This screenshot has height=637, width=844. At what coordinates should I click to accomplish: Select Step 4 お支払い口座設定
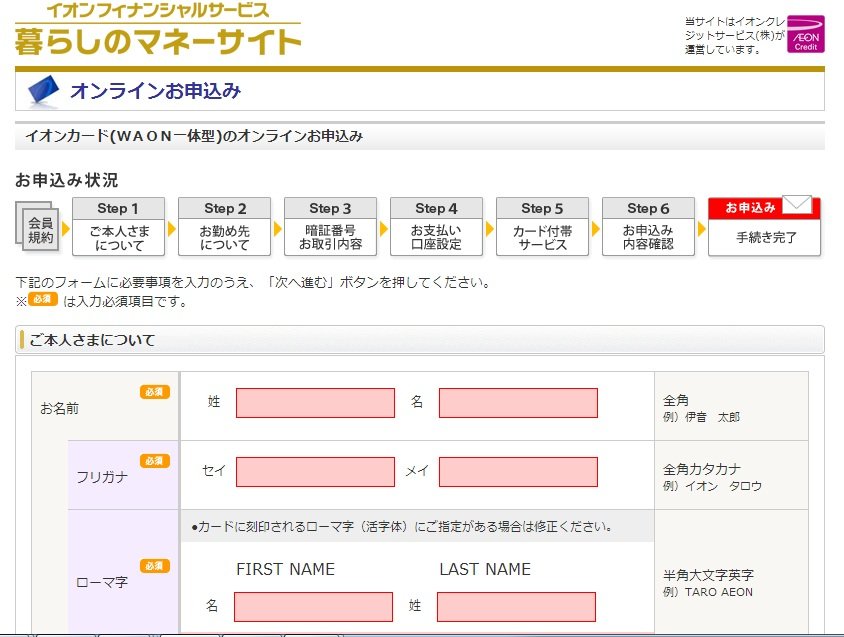(437, 227)
